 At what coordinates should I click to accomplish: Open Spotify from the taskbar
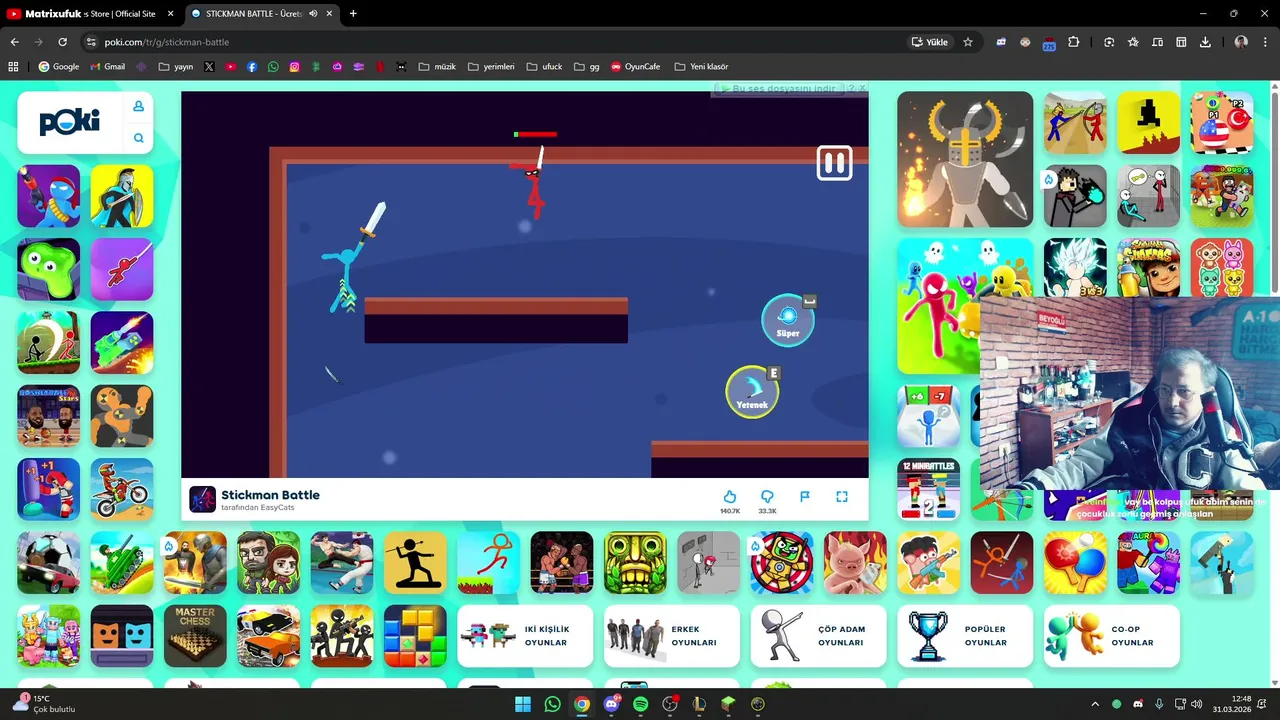641,704
